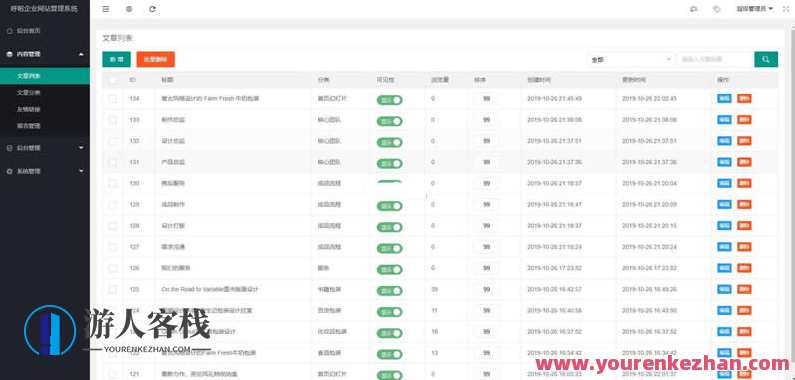The width and height of the screenshot is (795, 380).
Task: Toggle the visibility switch for row 132
Action: pos(389,143)
